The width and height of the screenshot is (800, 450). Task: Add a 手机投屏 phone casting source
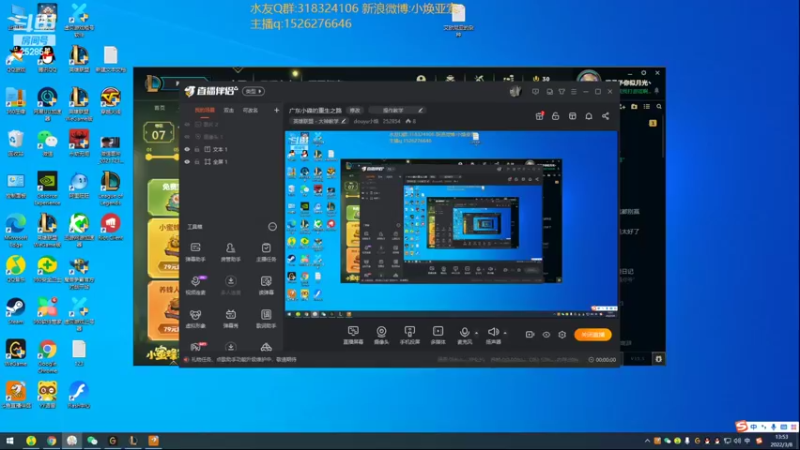pyautogui.click(x=410, y=335)
